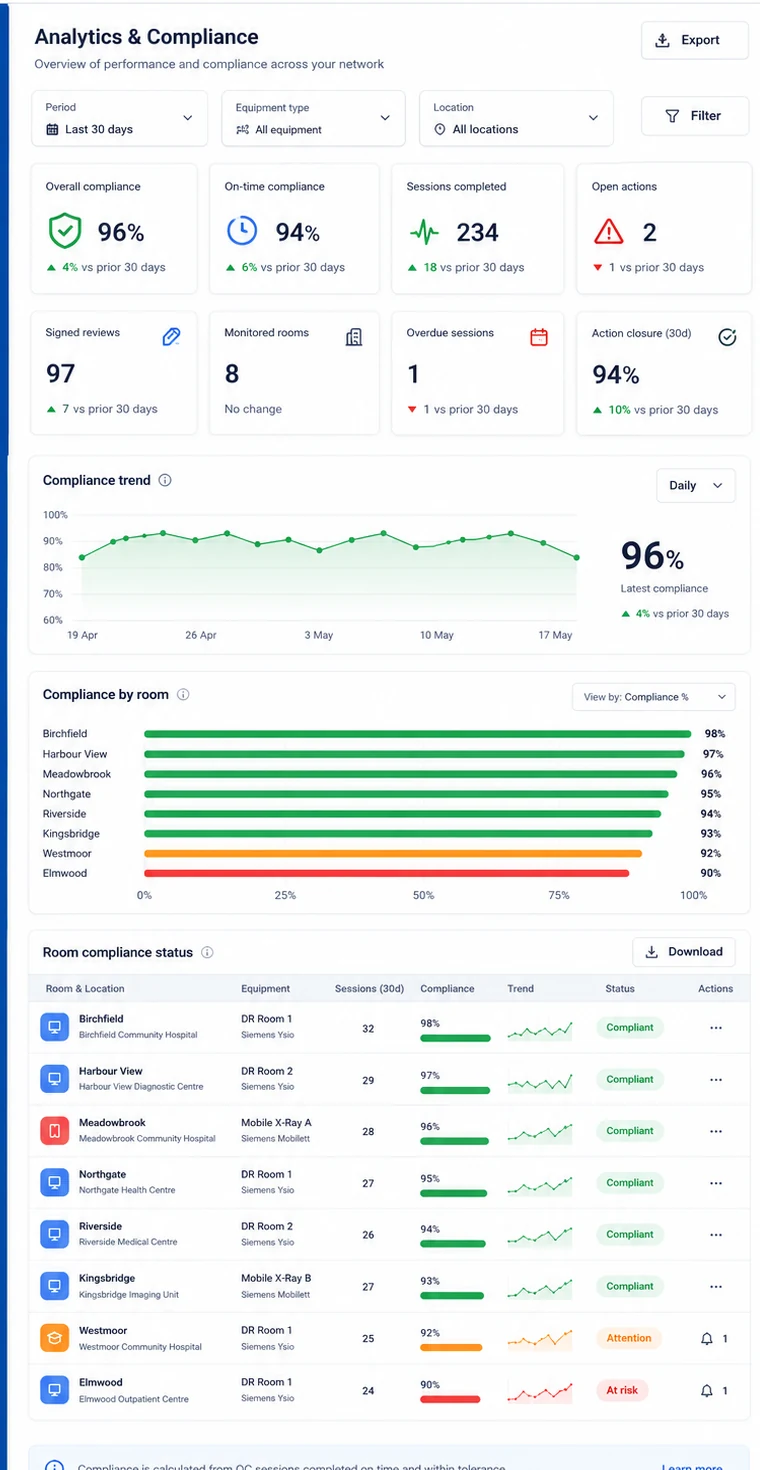Open the actions menu for Northgate

pos(716,1183)
